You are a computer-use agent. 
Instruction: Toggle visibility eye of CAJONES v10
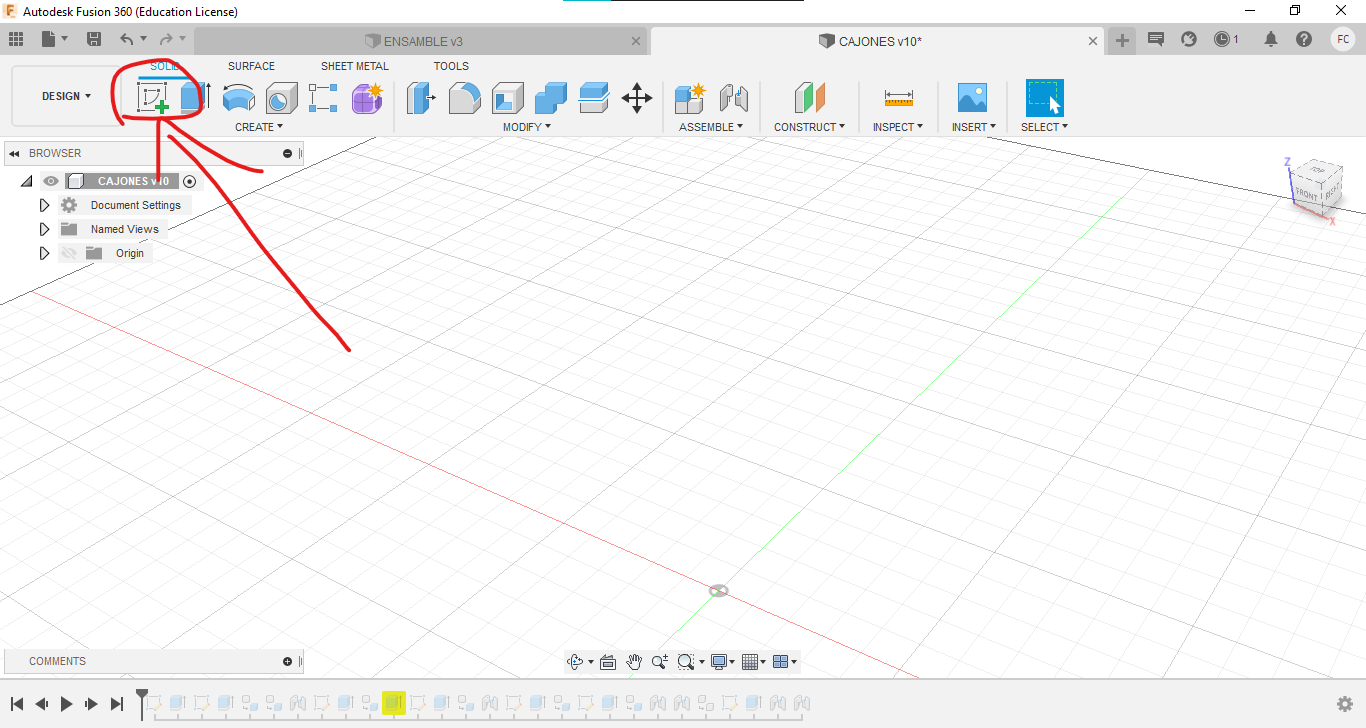[x=51, y=181]
